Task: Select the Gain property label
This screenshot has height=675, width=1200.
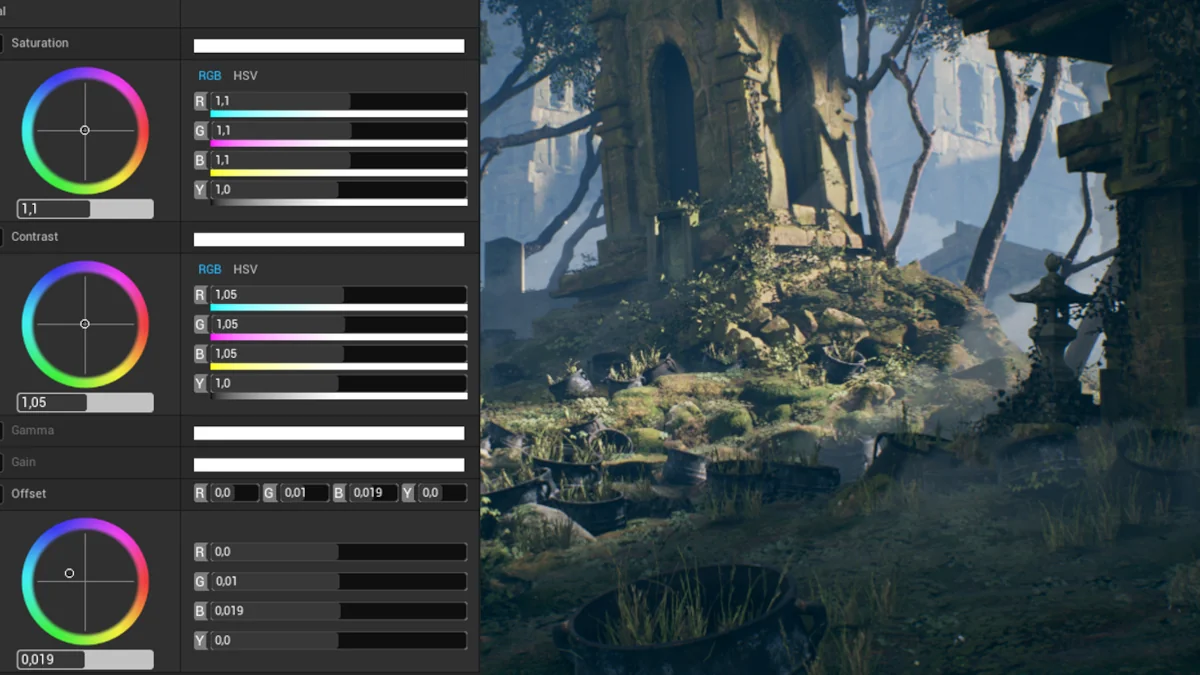Action: pos(23,462)
